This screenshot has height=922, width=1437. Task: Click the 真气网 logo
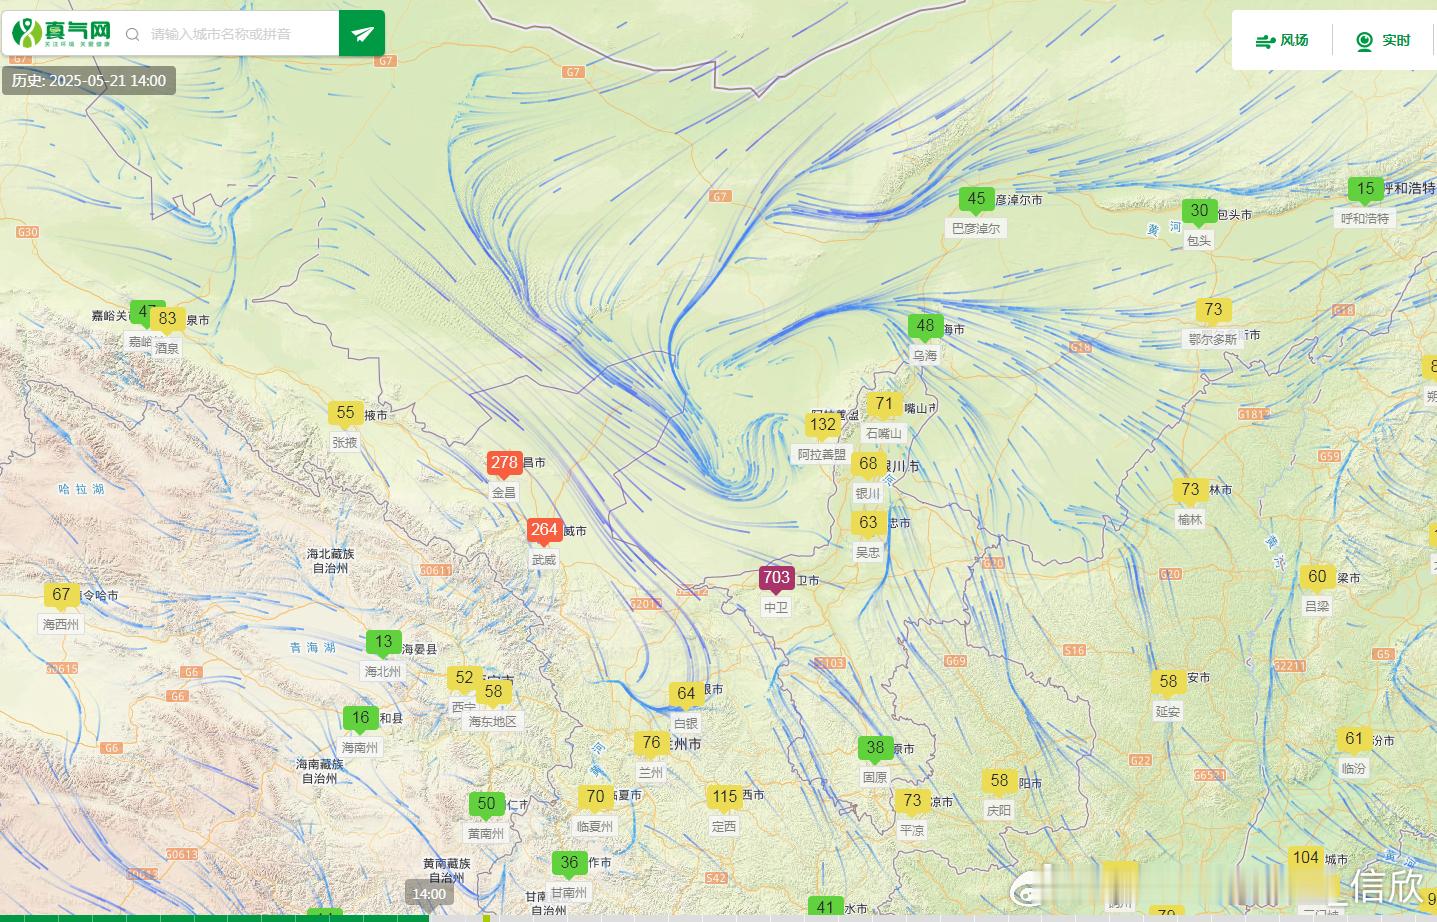point(62,34)
